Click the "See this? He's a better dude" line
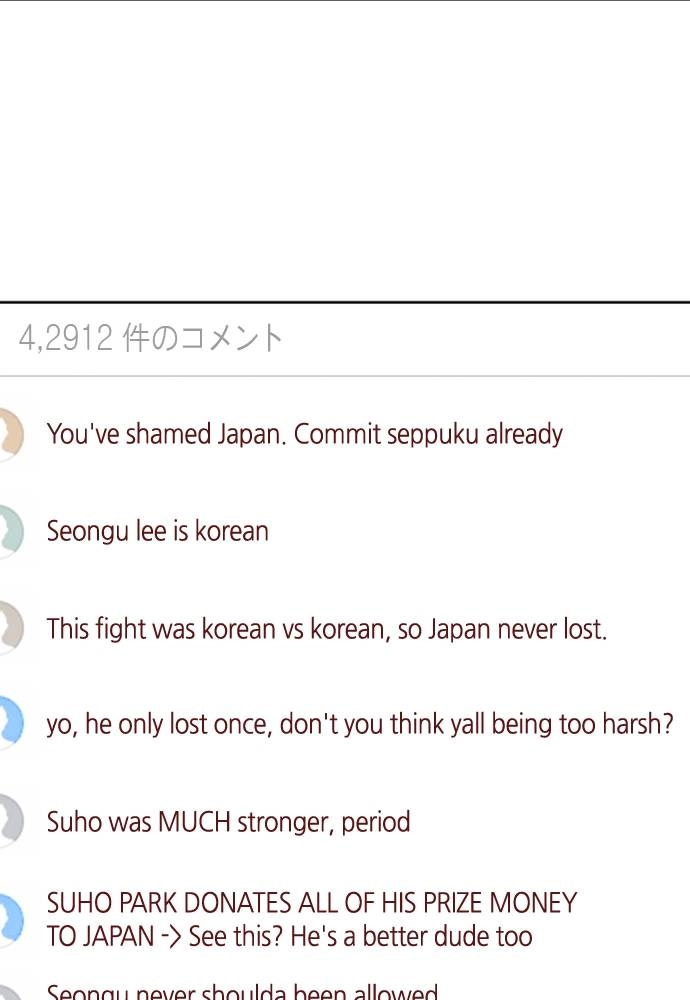Image resolution: width=690 pixels, height=1000 pixels. 360,937
